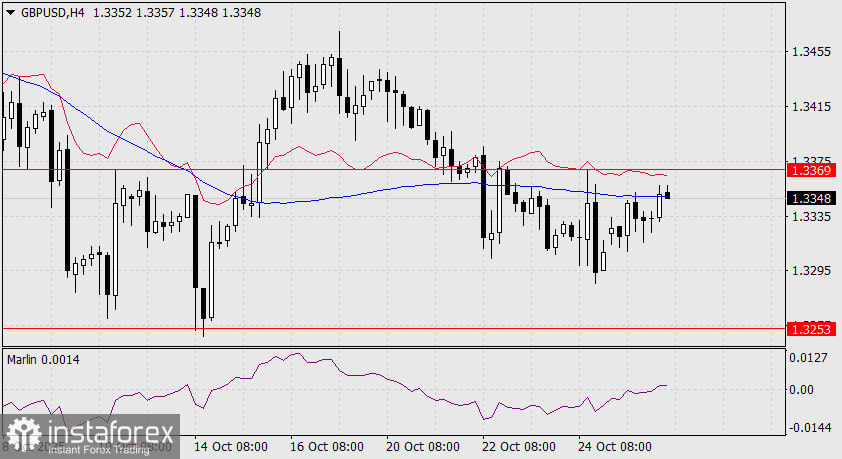Click the 24 Oct 08:00 time label
The width and height of the screenshot is (842, 459).
[615, 447]
